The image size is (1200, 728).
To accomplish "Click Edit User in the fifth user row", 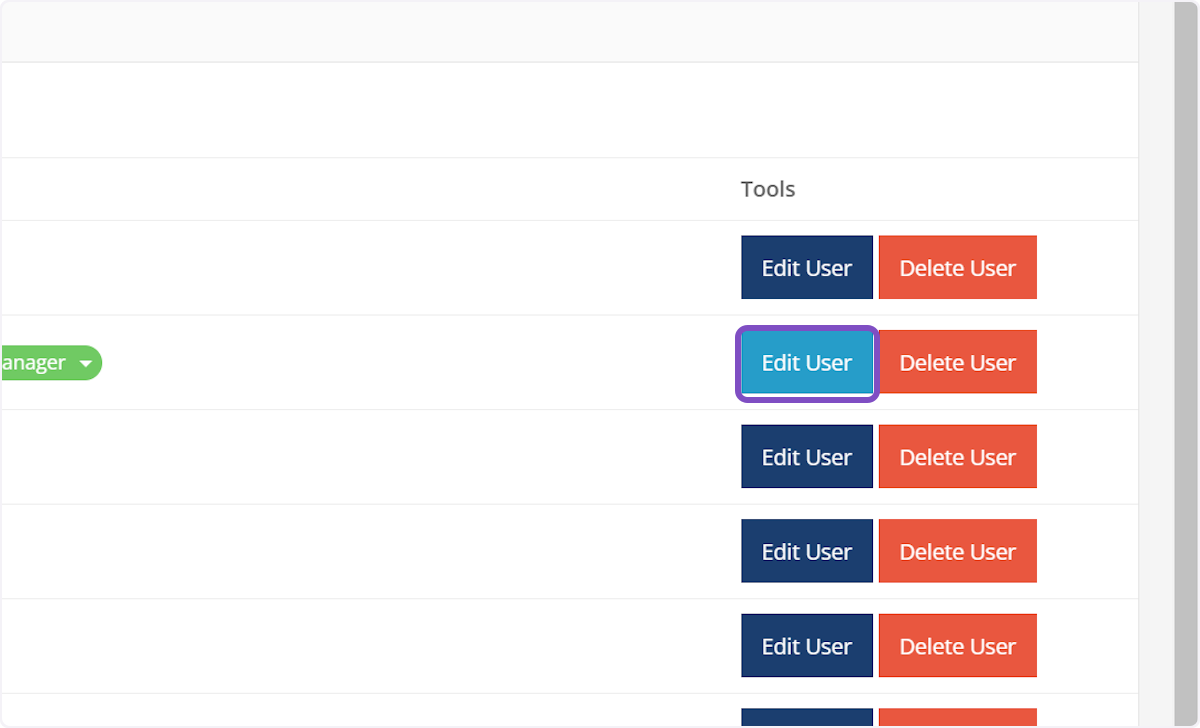I will [806, 645].
